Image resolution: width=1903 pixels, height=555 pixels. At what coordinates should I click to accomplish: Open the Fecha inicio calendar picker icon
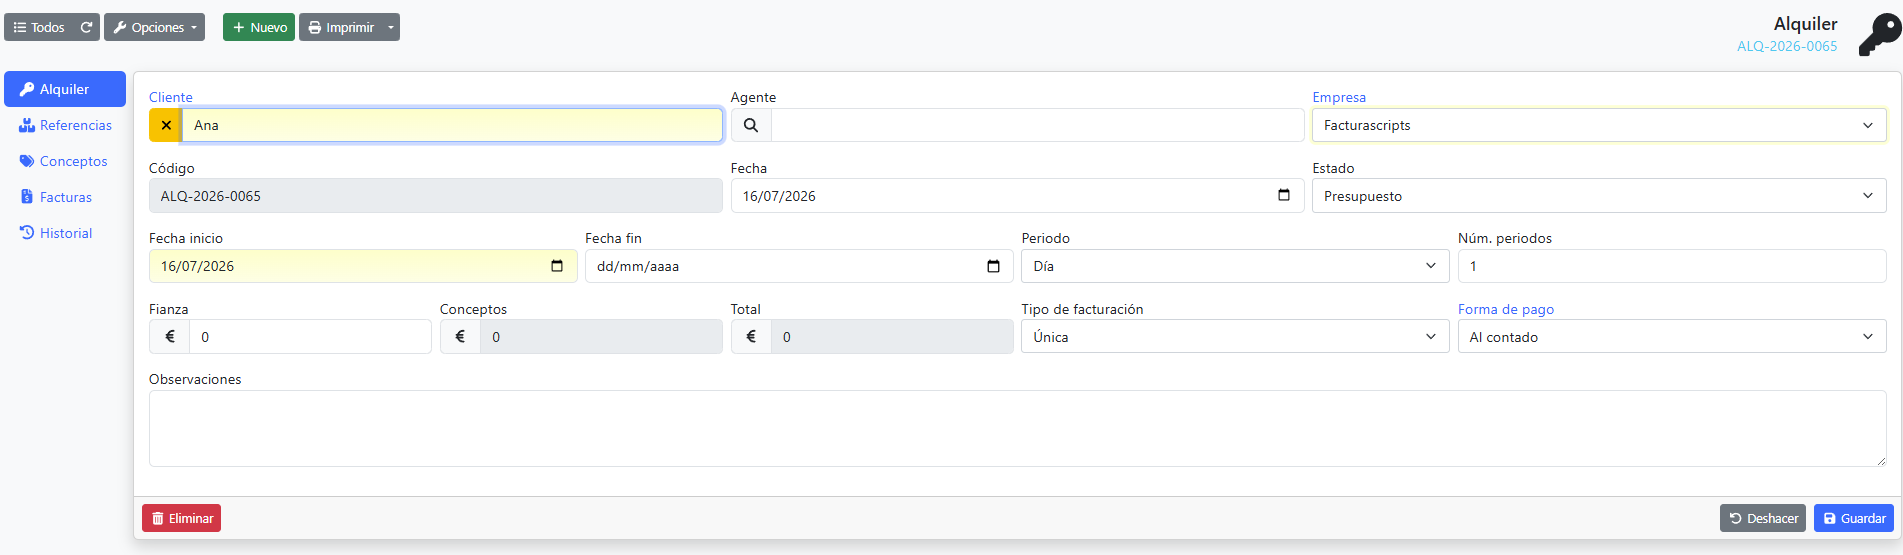(x=557, y=266)
